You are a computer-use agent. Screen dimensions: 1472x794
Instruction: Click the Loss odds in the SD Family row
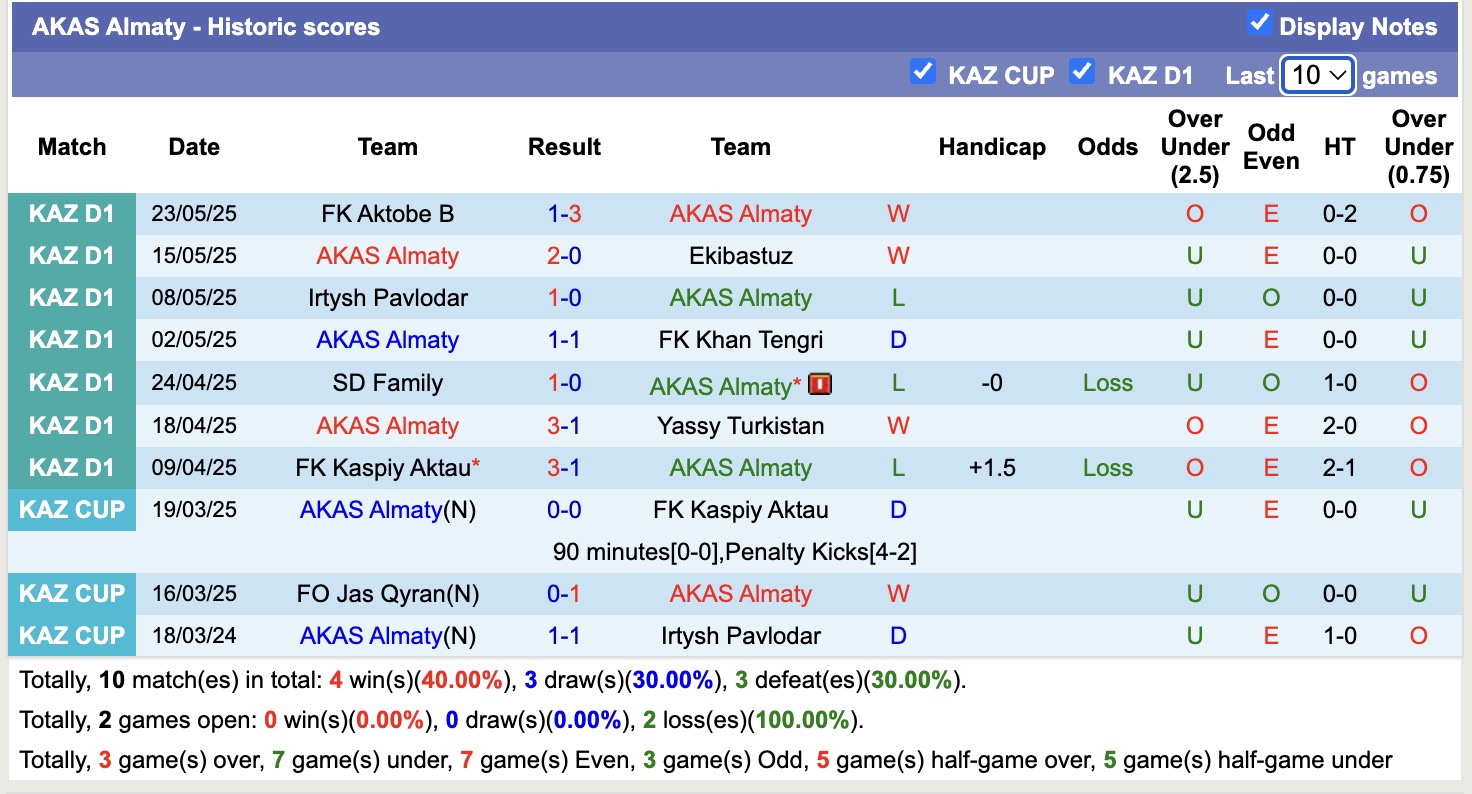pyautogui.click(x=1107, y=383)
